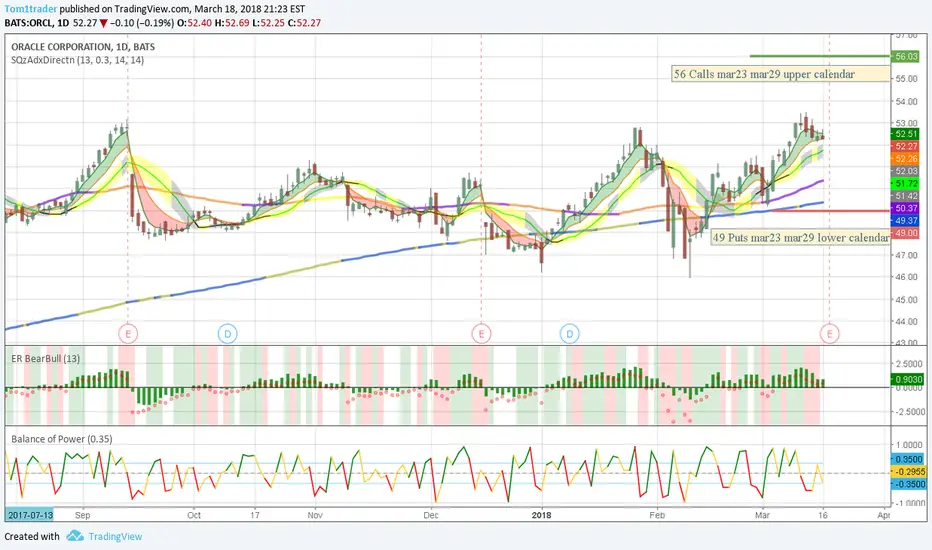The width and height of the screenshot is (932, 550).
Task: Click the 44.00 price axis label
Action: (x=907, y=322)
